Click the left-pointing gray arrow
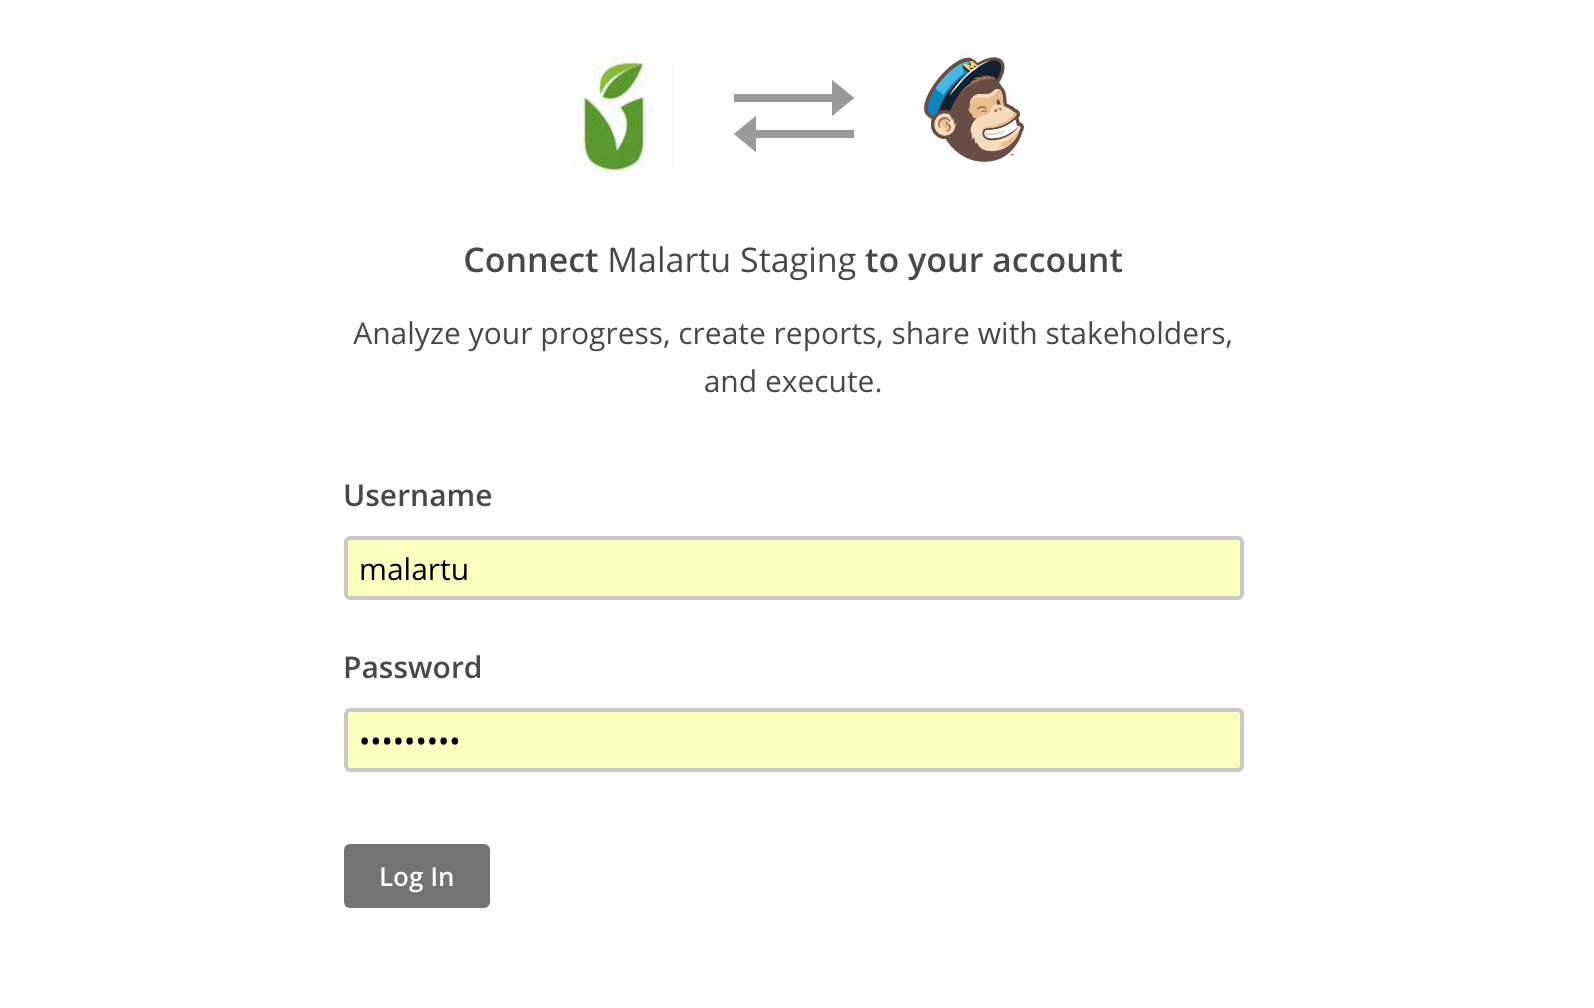Screen dimensions: 1594x1008 pos(794,133)
